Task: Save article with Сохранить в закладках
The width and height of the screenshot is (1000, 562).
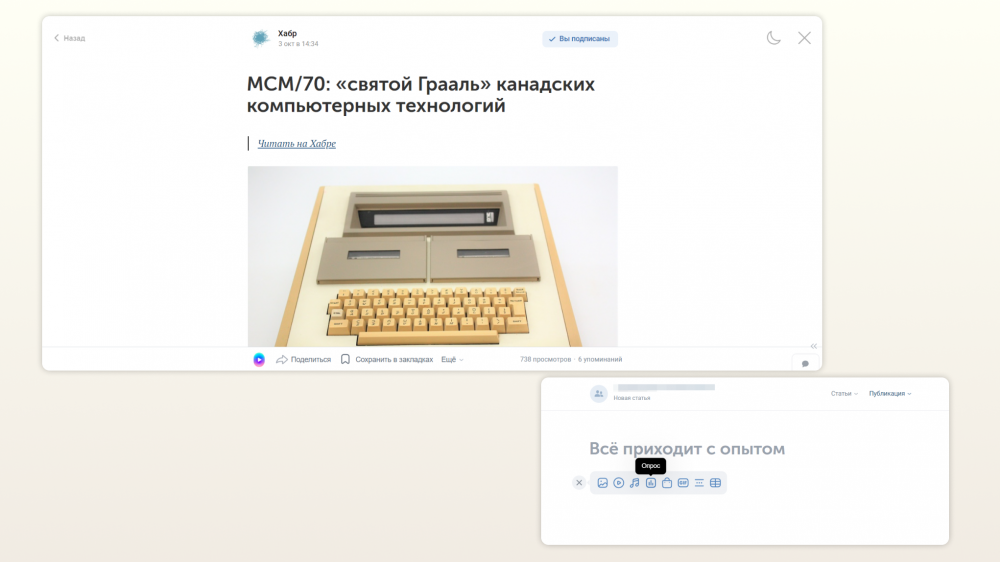Action: pos(386,360)
